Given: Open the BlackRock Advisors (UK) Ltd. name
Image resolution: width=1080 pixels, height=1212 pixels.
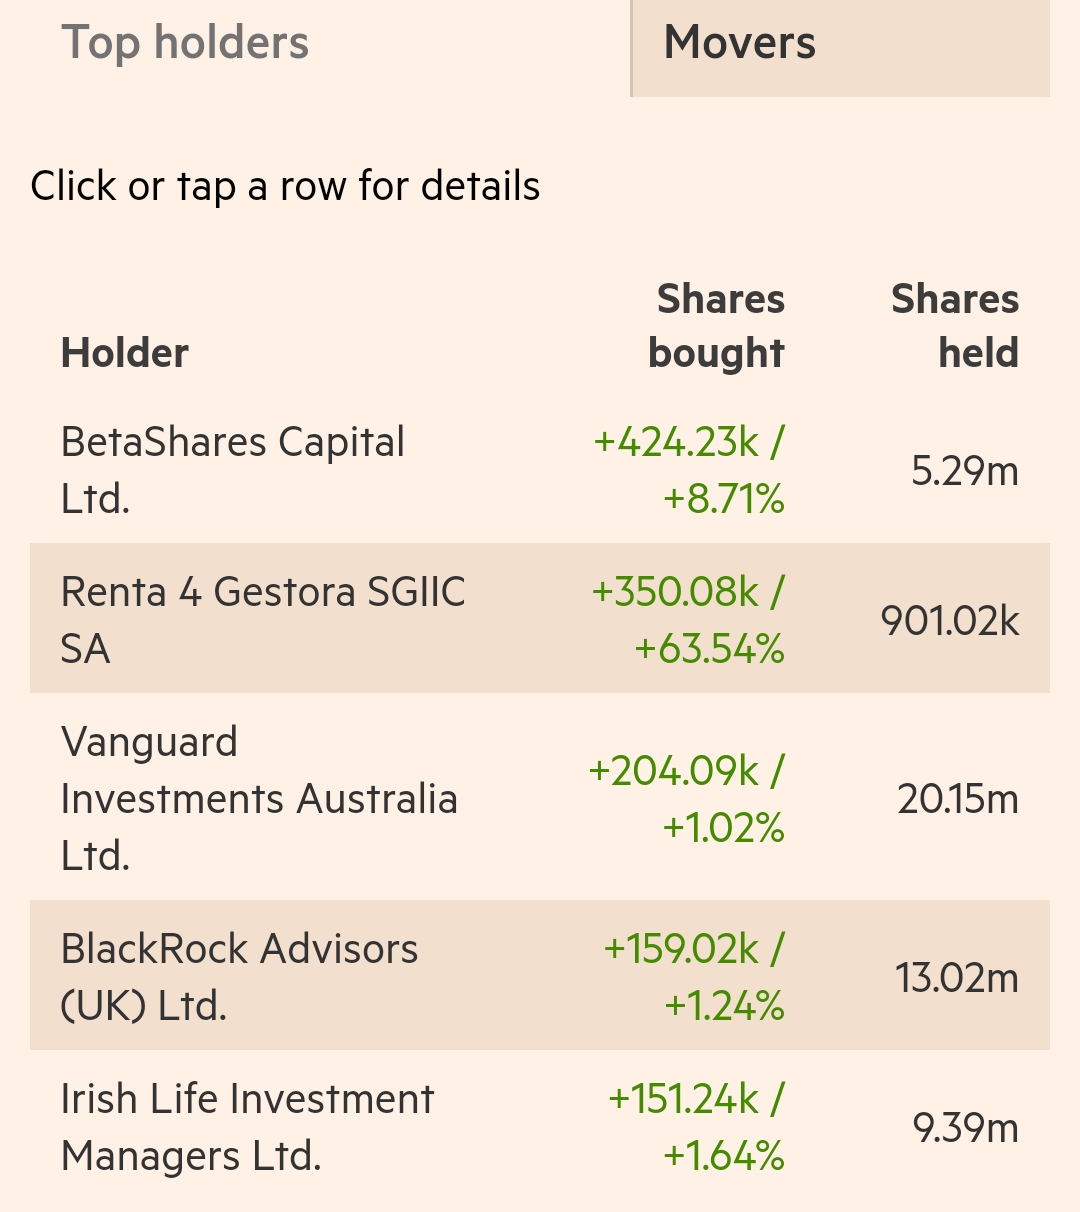Looking at the screenshot, I should [239, 977].
